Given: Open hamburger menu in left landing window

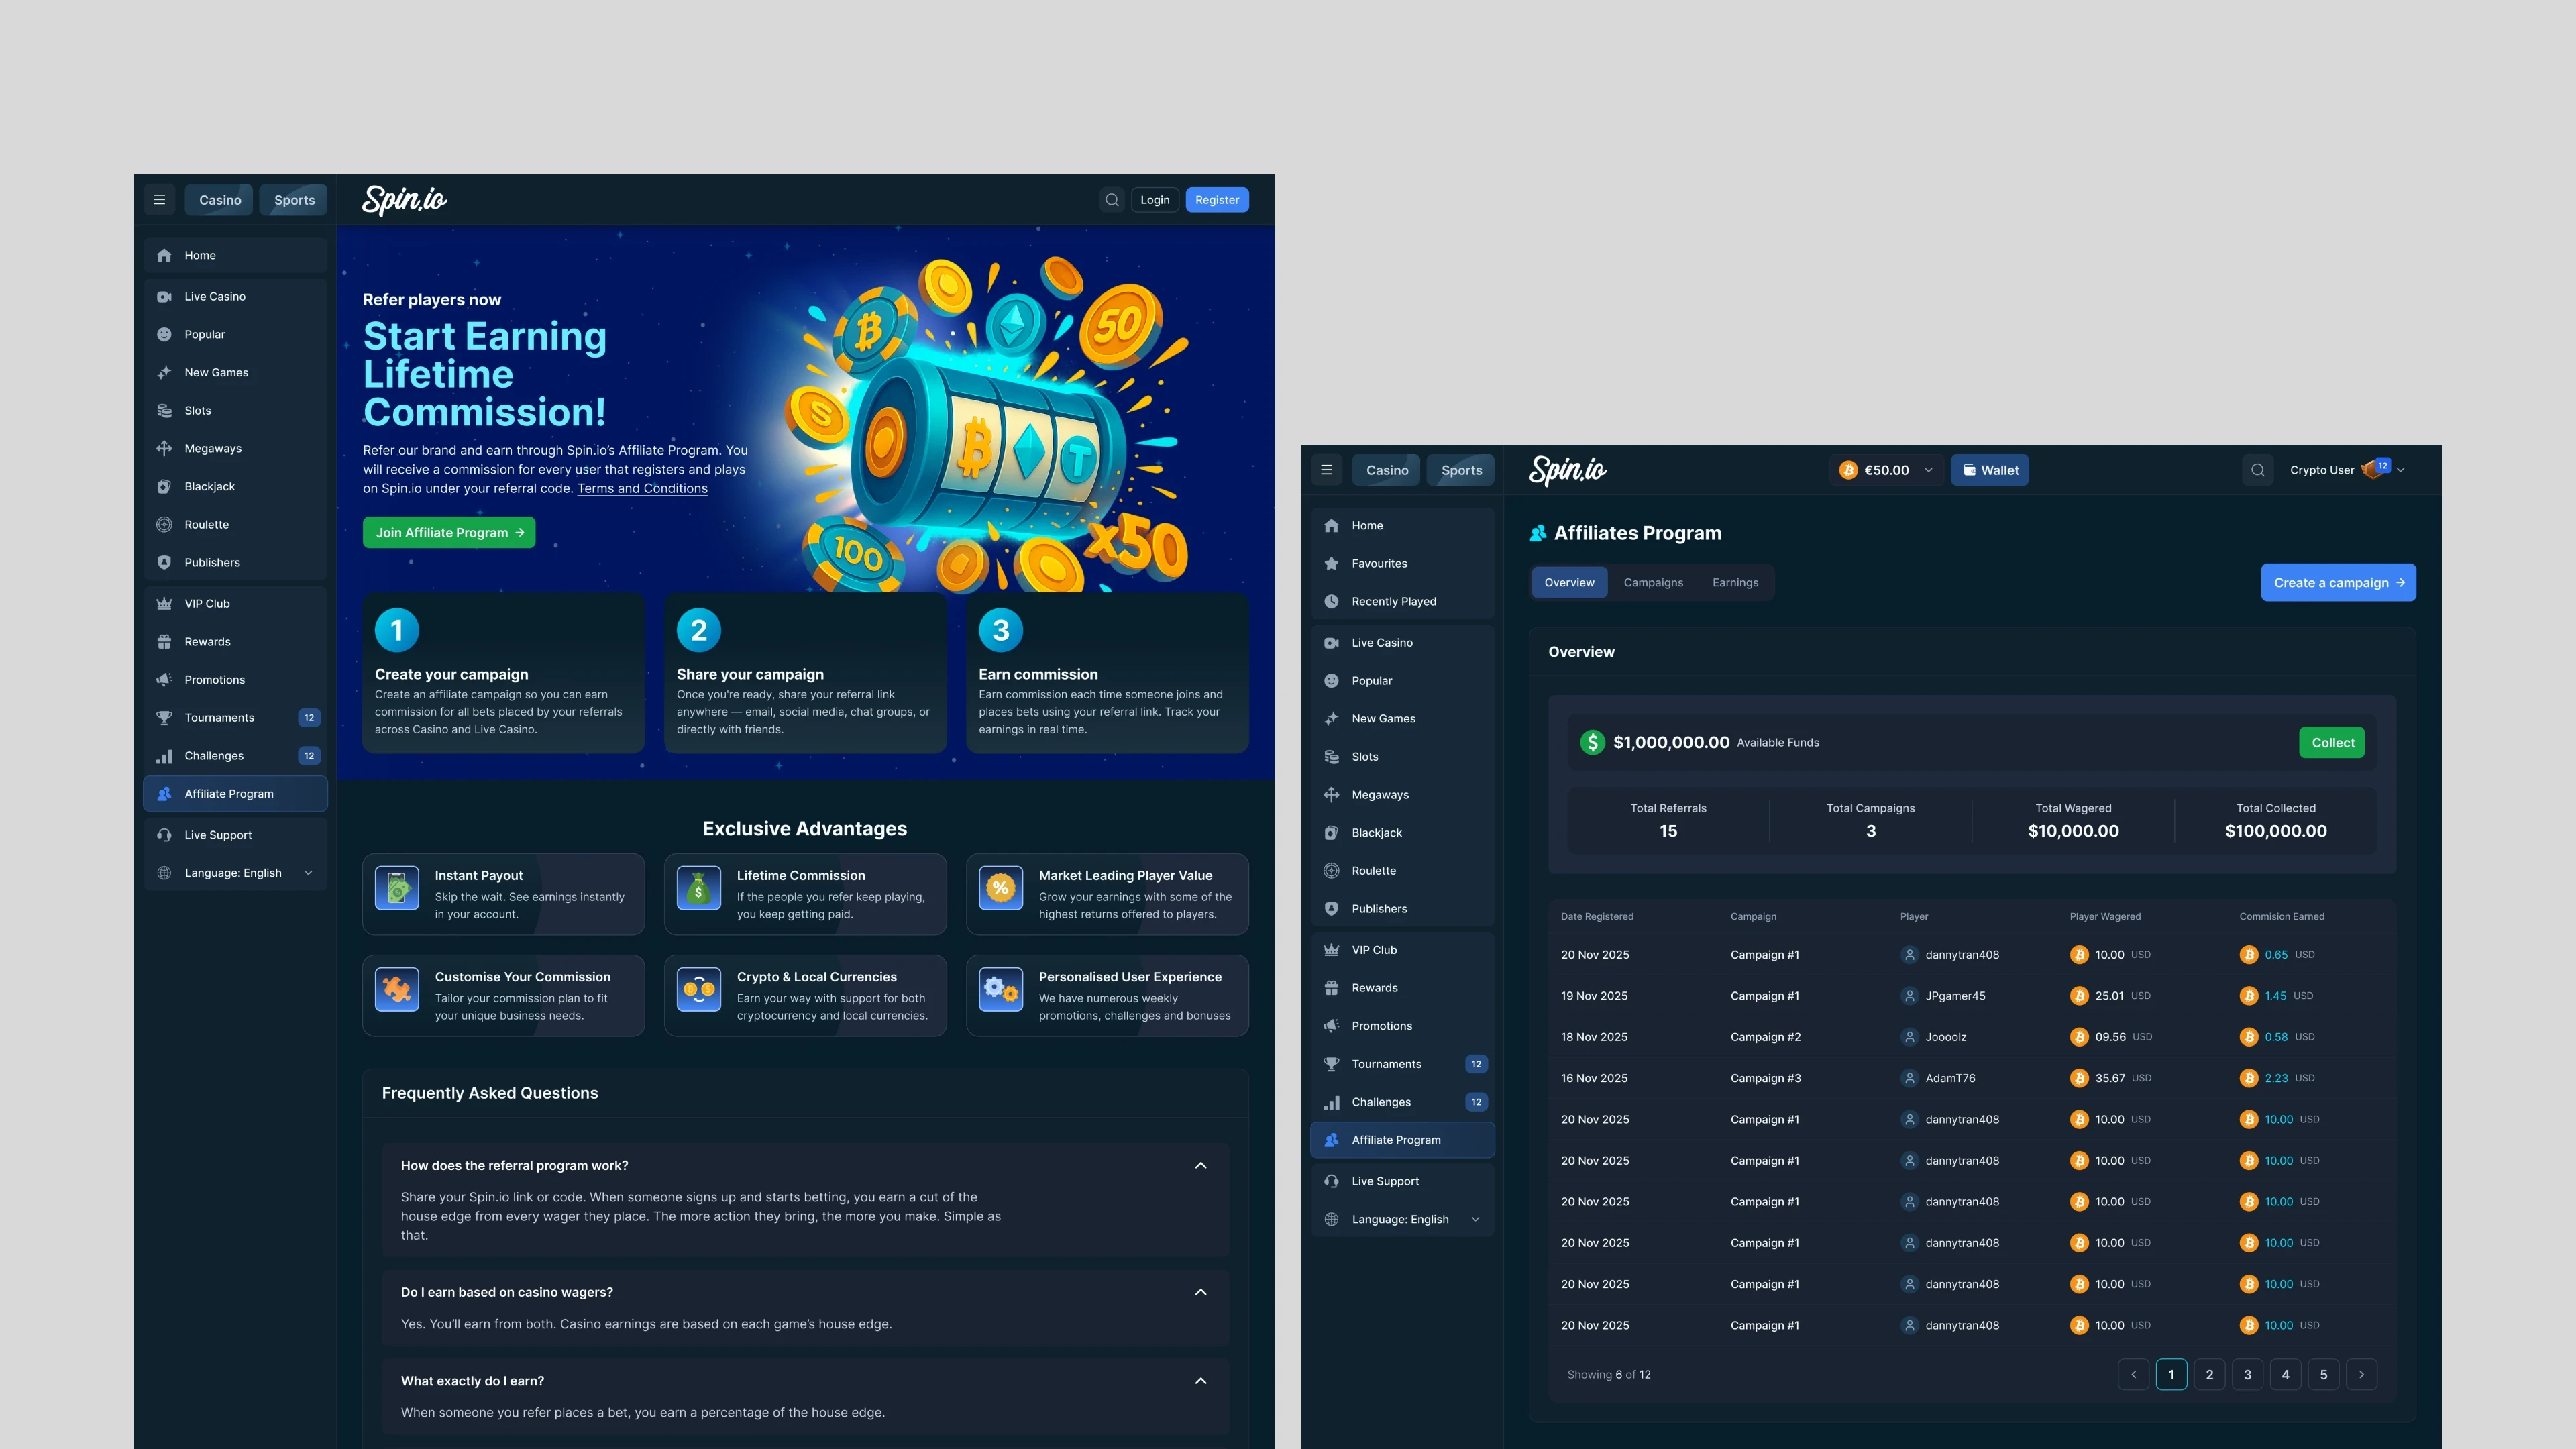Looking at the screenshot, I should tap(159, 200).
